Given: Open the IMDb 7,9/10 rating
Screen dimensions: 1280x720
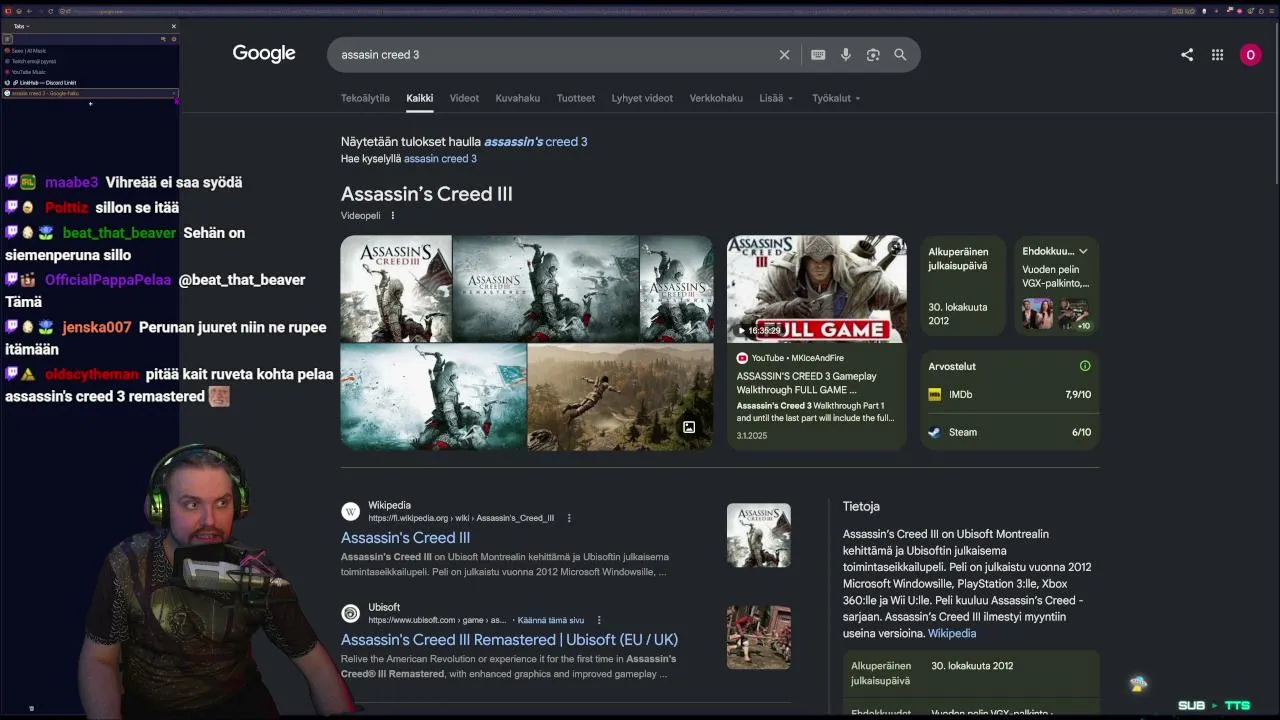Looking at the screenshot, I should 1010,395.
